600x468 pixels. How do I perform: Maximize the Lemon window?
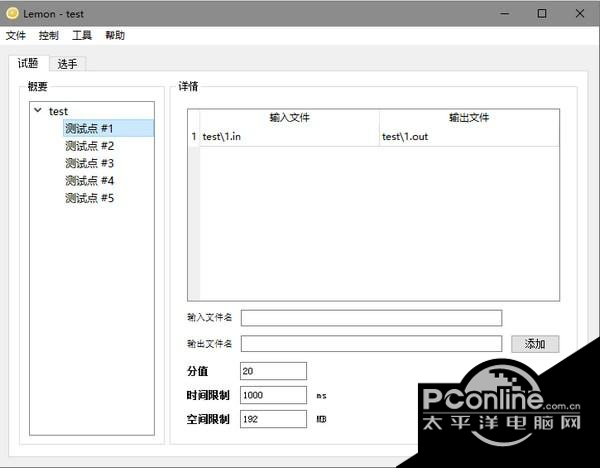click(542, 14)
